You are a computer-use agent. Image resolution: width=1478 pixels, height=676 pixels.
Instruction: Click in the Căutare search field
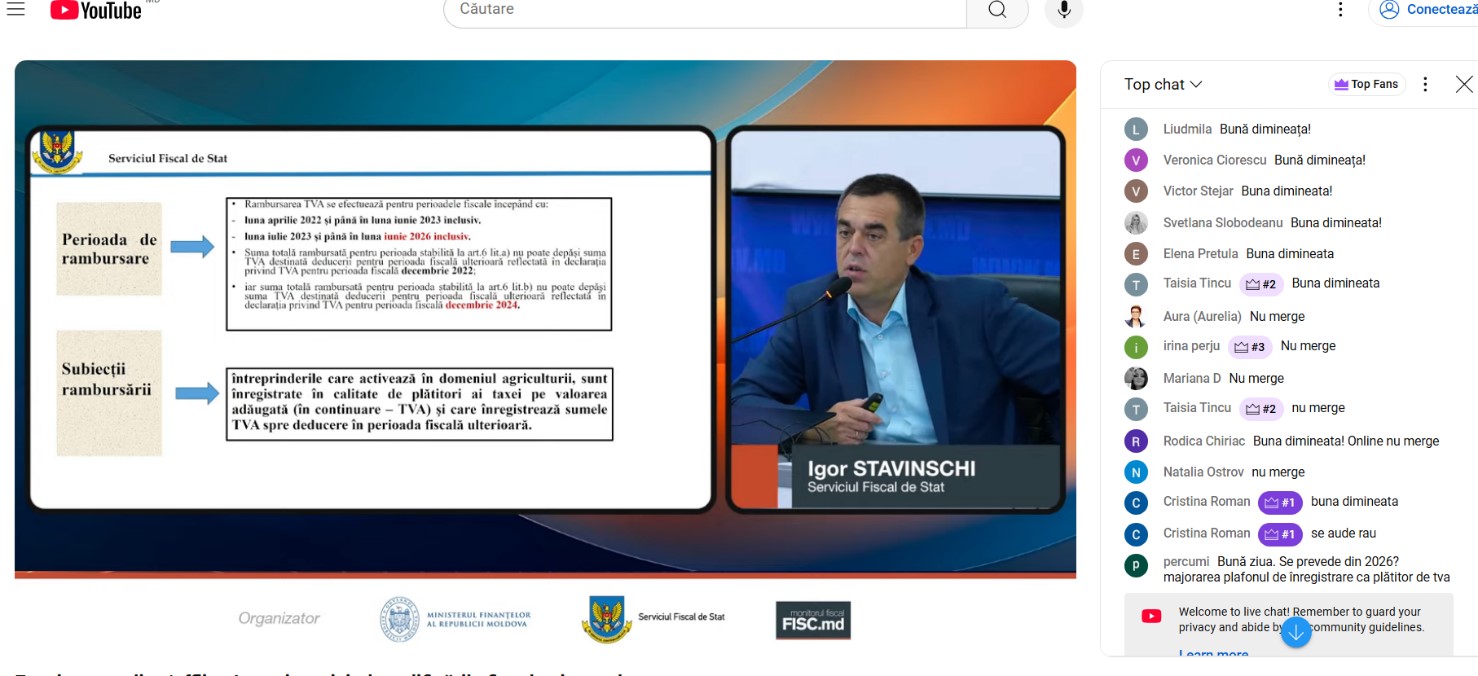click(700, 10)
